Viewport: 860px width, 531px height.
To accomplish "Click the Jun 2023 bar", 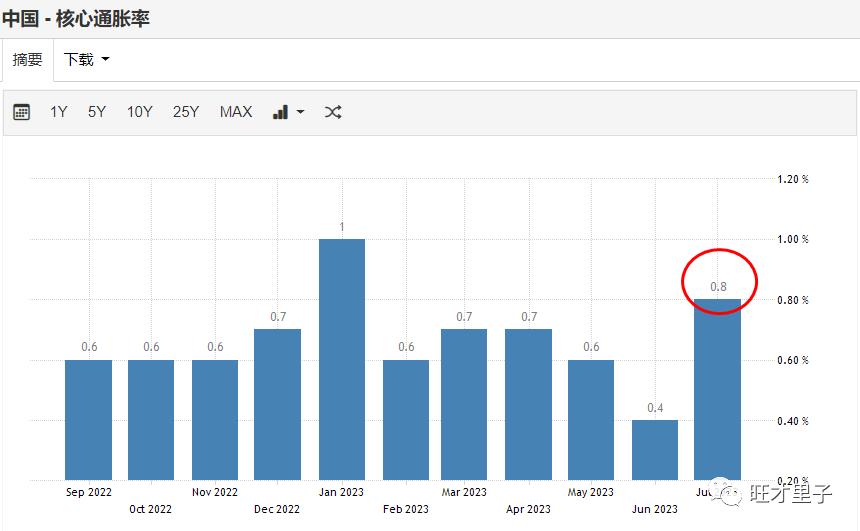I will click(655, 450).
